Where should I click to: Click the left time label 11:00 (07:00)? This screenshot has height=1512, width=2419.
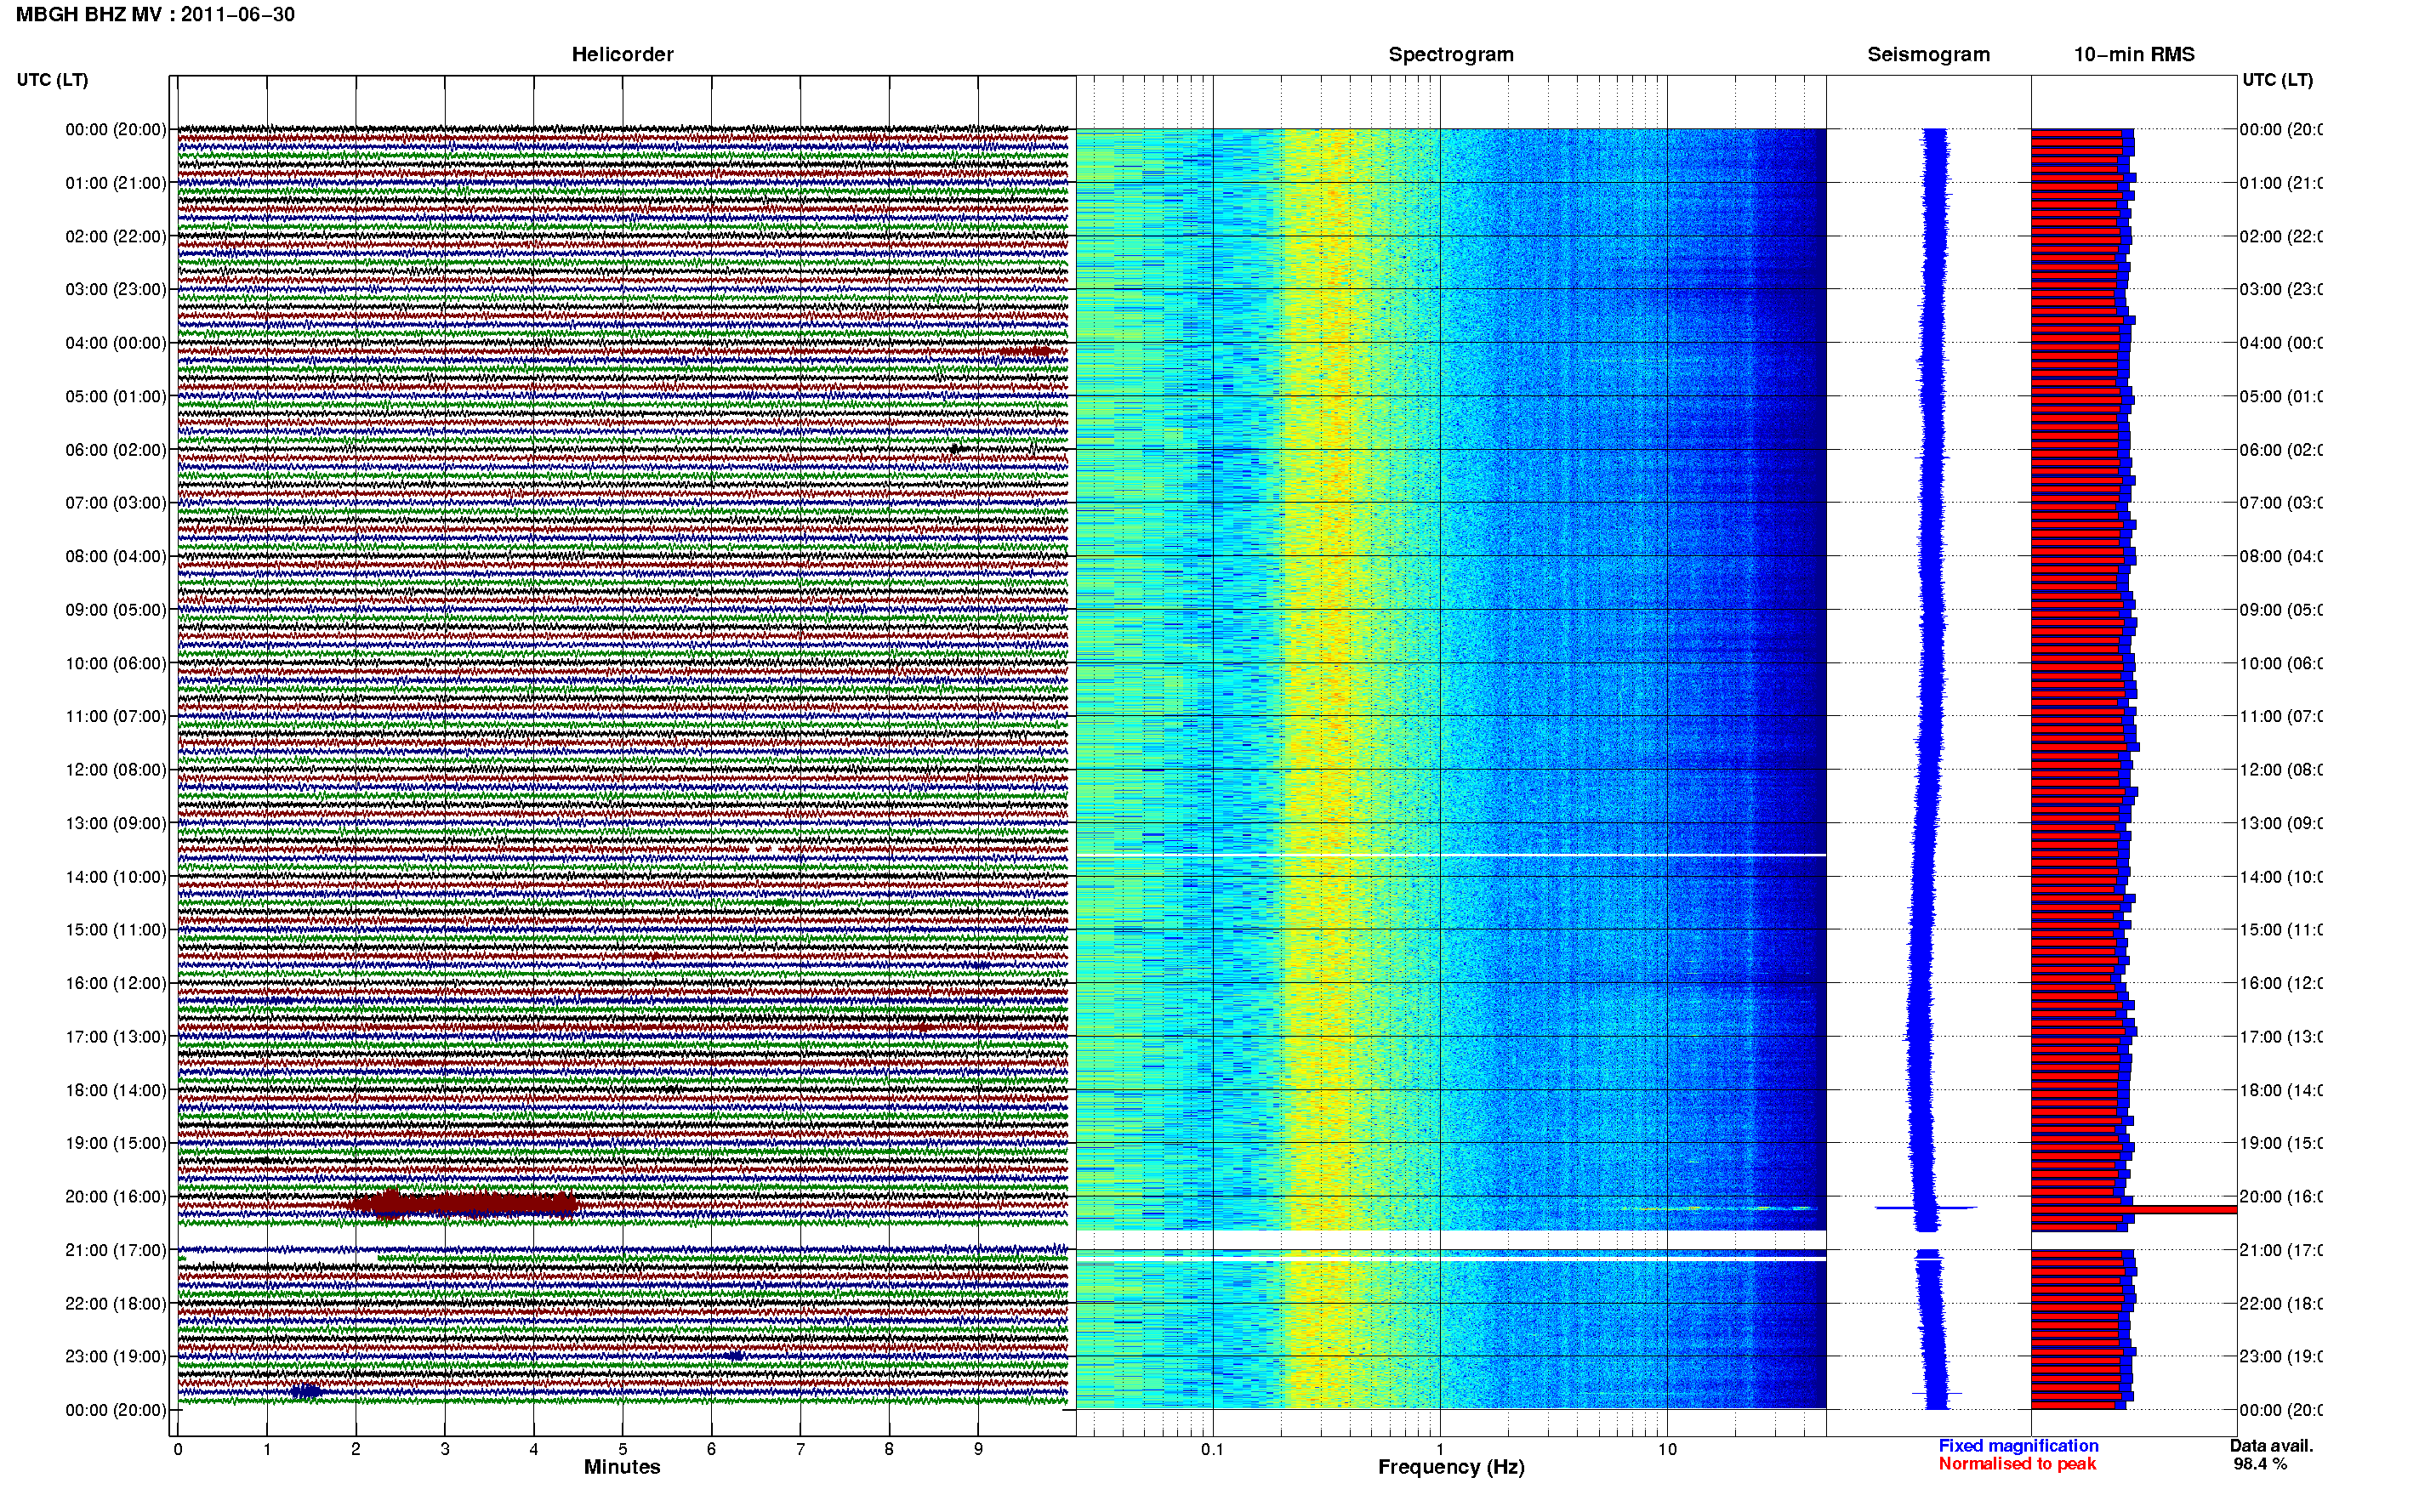pyautogui.click(x=116, y=716)
